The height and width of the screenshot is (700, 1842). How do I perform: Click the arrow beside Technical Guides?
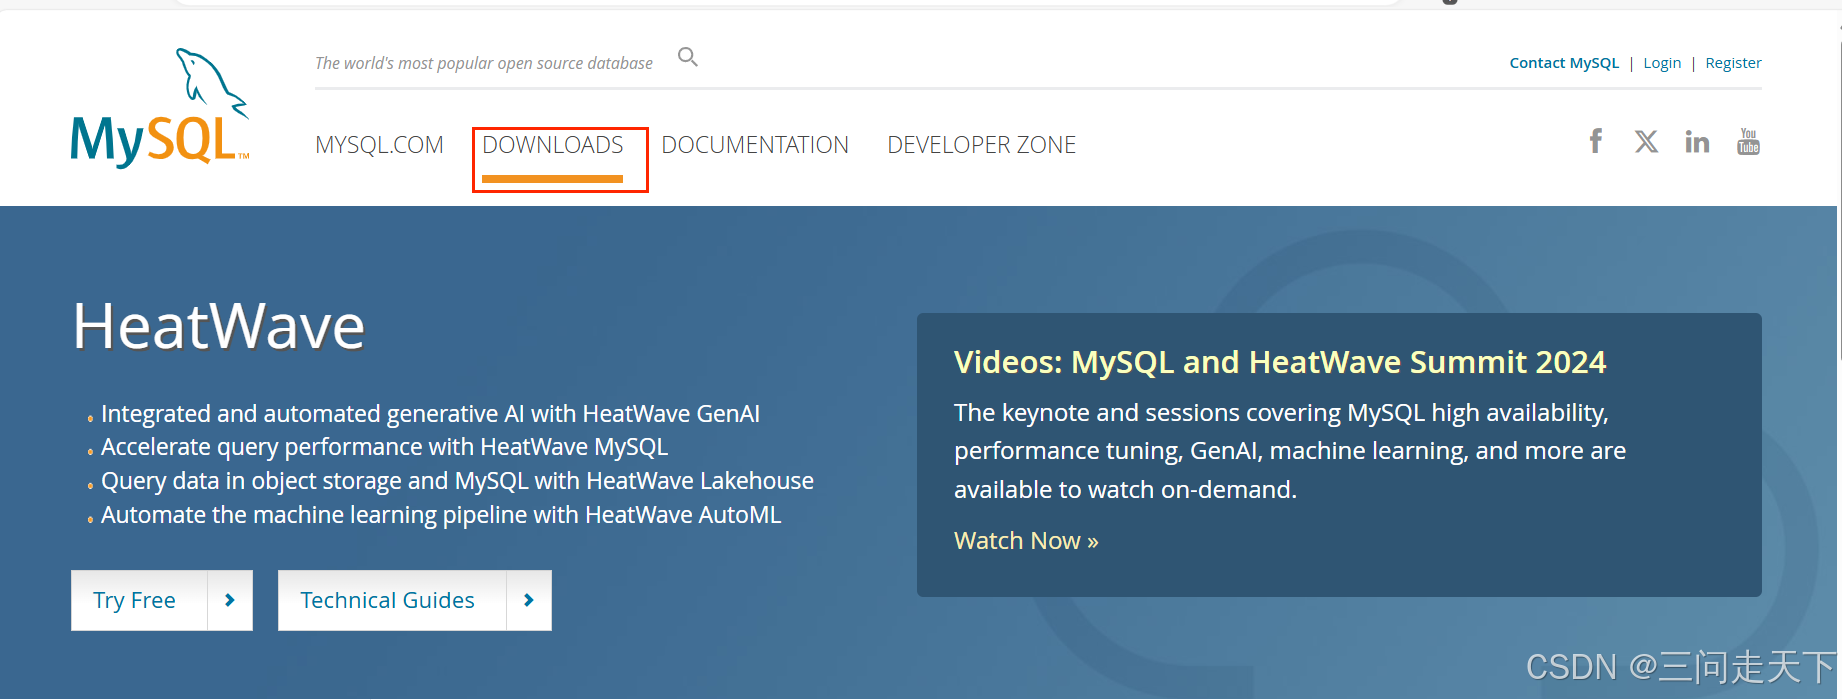coord(529,600)
